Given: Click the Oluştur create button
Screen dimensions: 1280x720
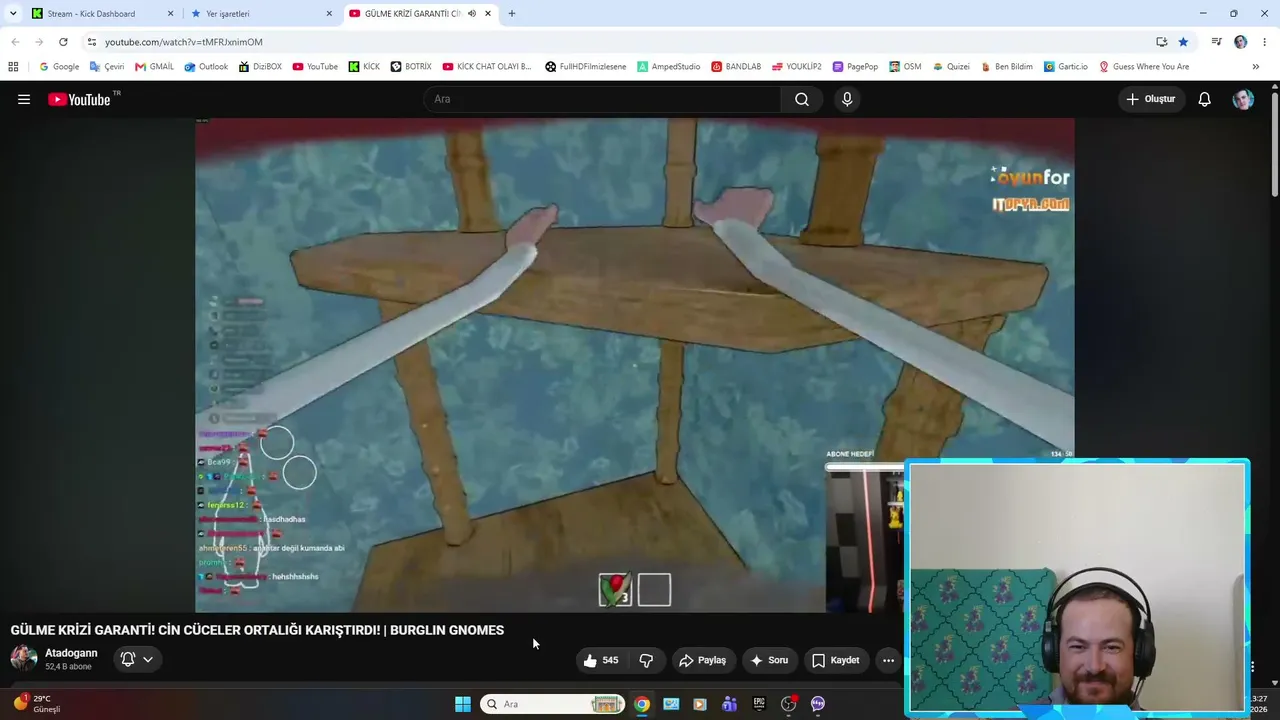Looking at the screenshot, I should pyautogui.click(x=1151, y=99).
